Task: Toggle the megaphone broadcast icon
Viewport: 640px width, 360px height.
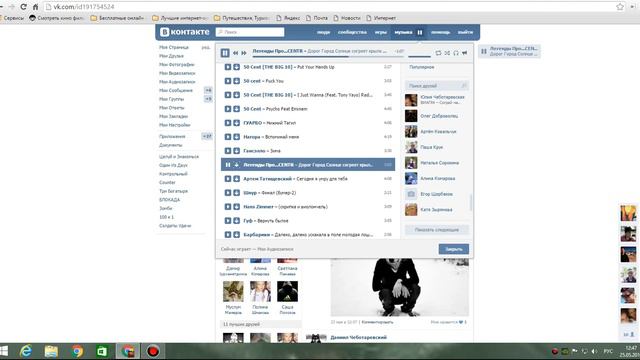Action: click(x=464, y=53)
